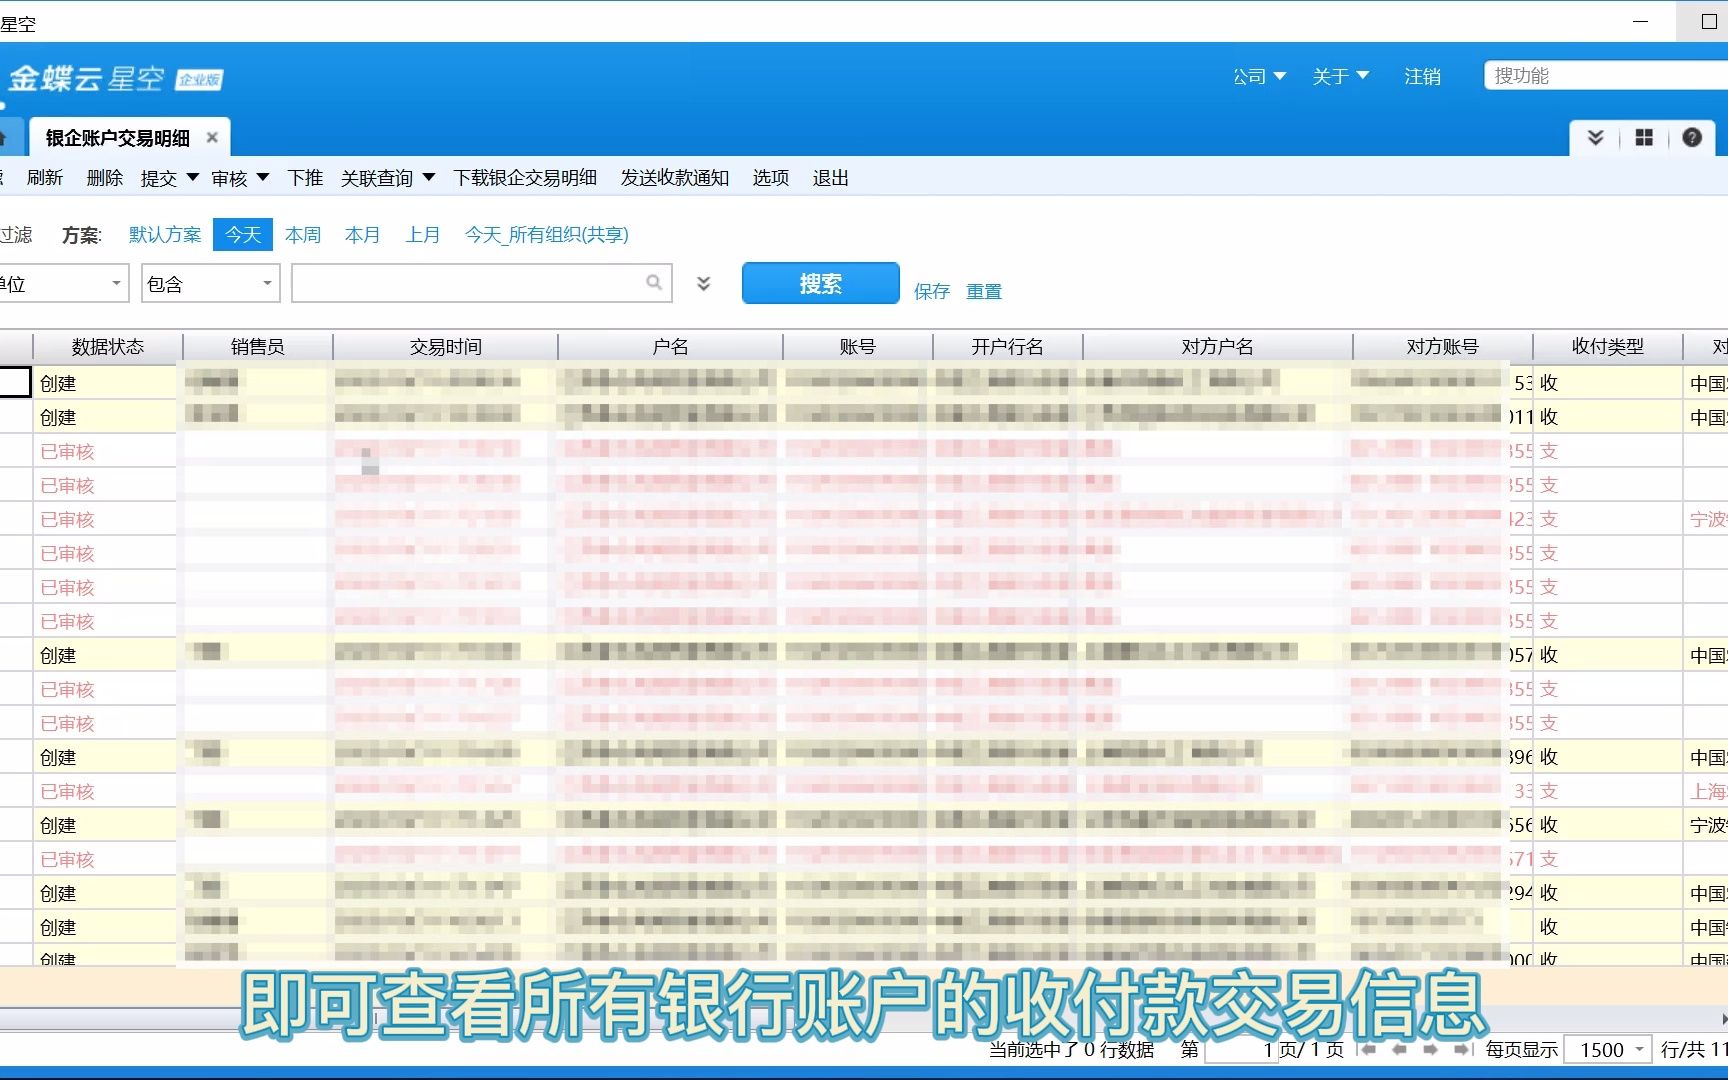Select the 本月 filter scheme
Image resolution: width=1728 pixels, height=1080 pixels.
pyautogui.click(x=363, y=235)
